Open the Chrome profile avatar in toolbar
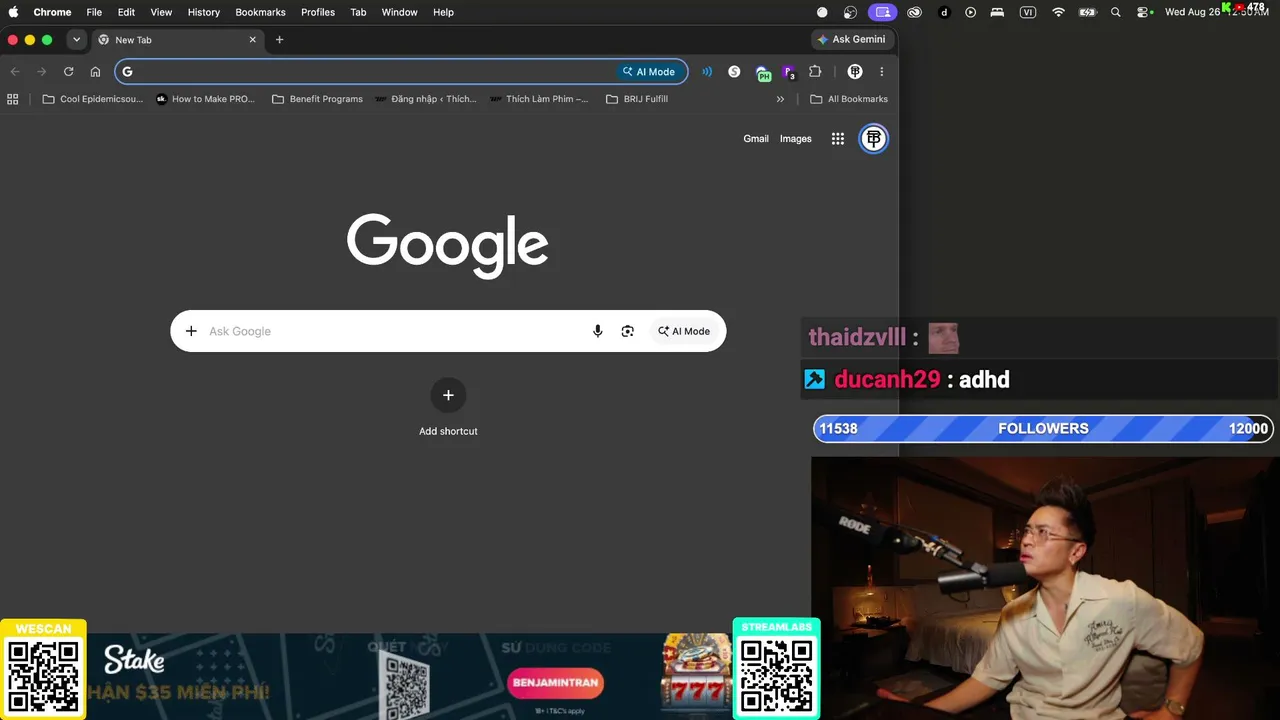Viewport: 1280px width, 720px height. point(855,72)
